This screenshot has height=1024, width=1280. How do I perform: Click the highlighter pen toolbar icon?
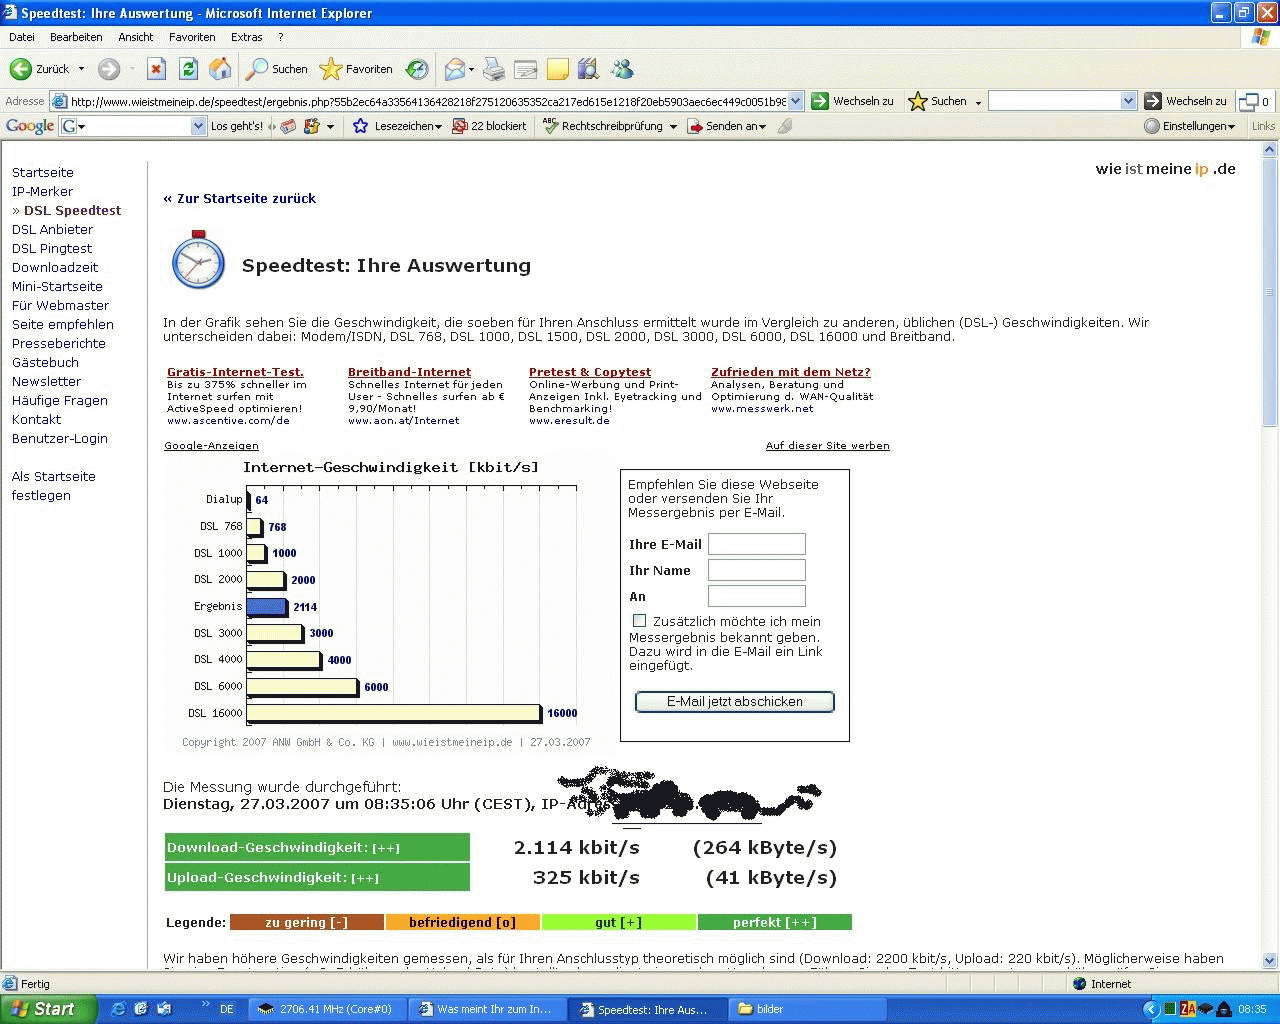coord(785,126)
